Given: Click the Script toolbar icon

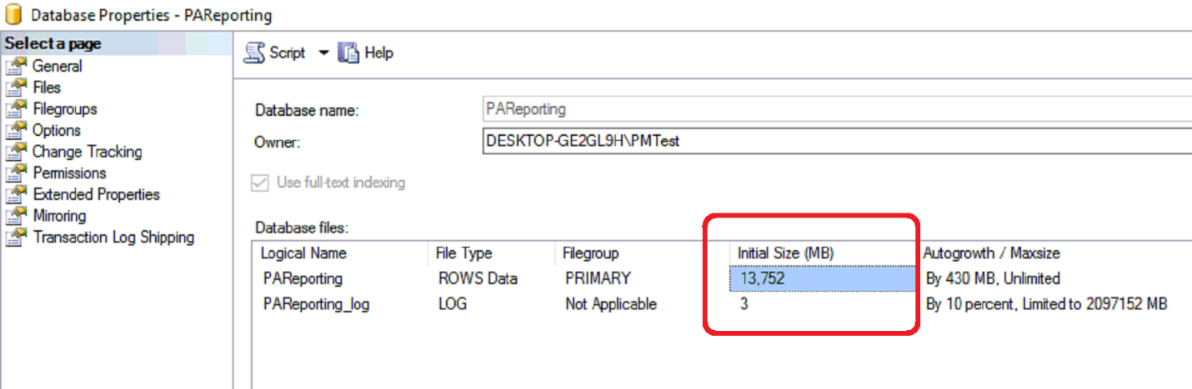Looking at the screenshot, I should point(255,52).
